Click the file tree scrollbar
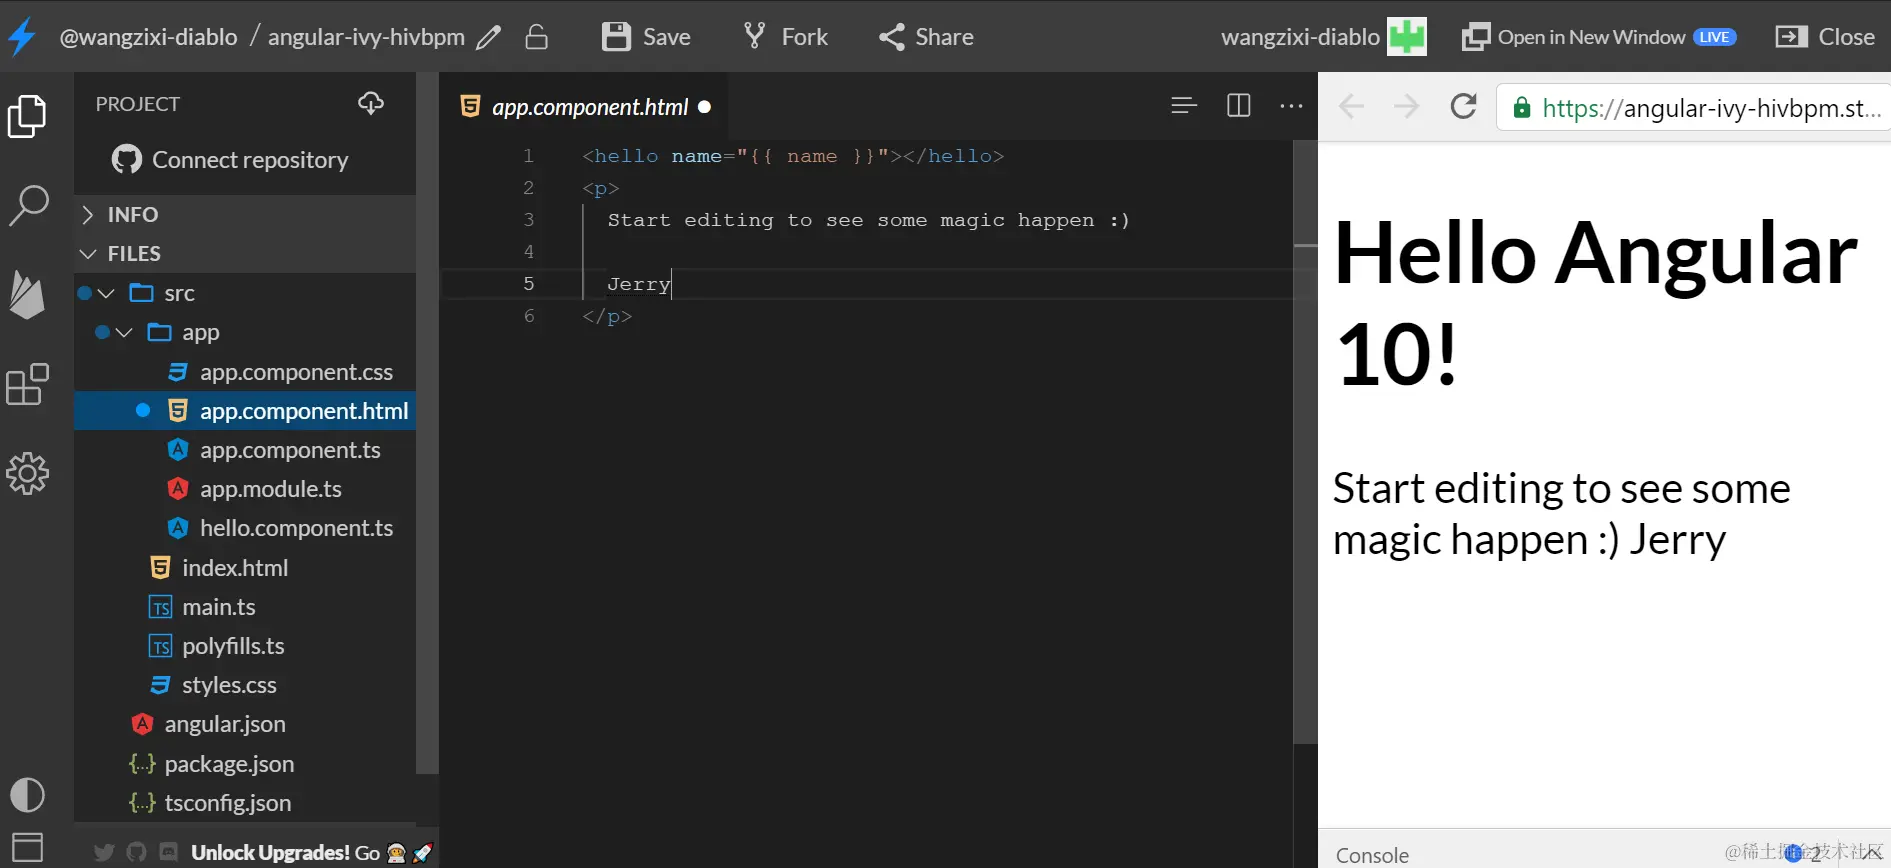This screenshot has width=1891, height=868. [x=427, y=423]
